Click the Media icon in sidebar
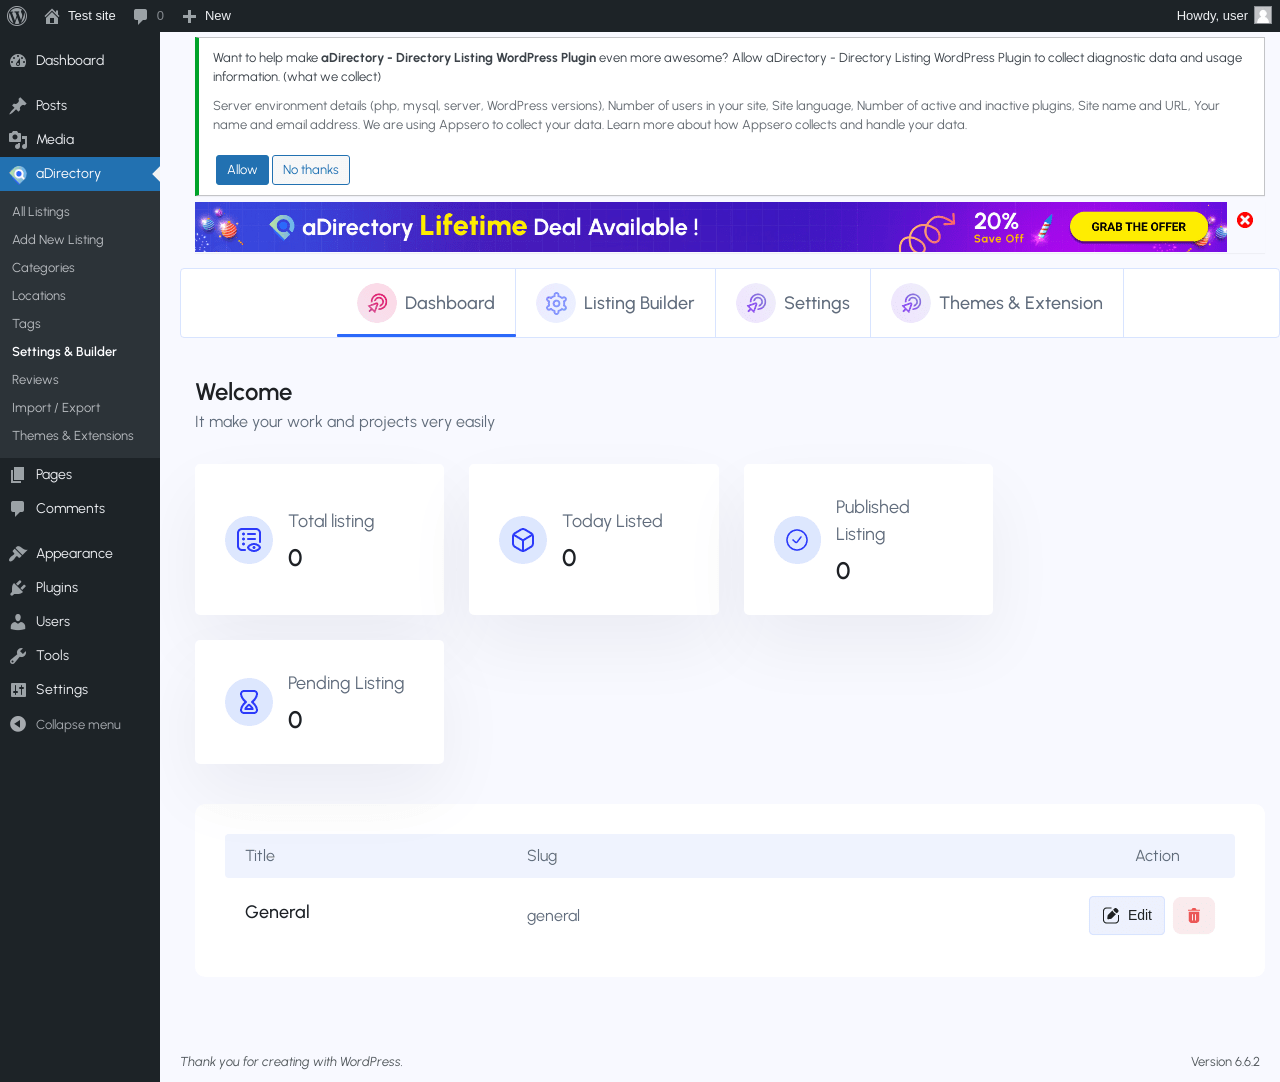This screenshot has height=1082, width=1280. pos(18,140)
